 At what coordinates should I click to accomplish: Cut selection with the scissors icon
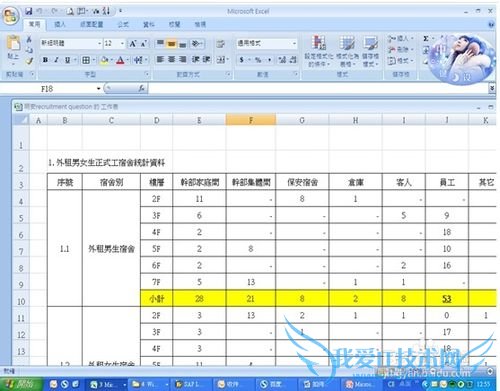[29, 39]
